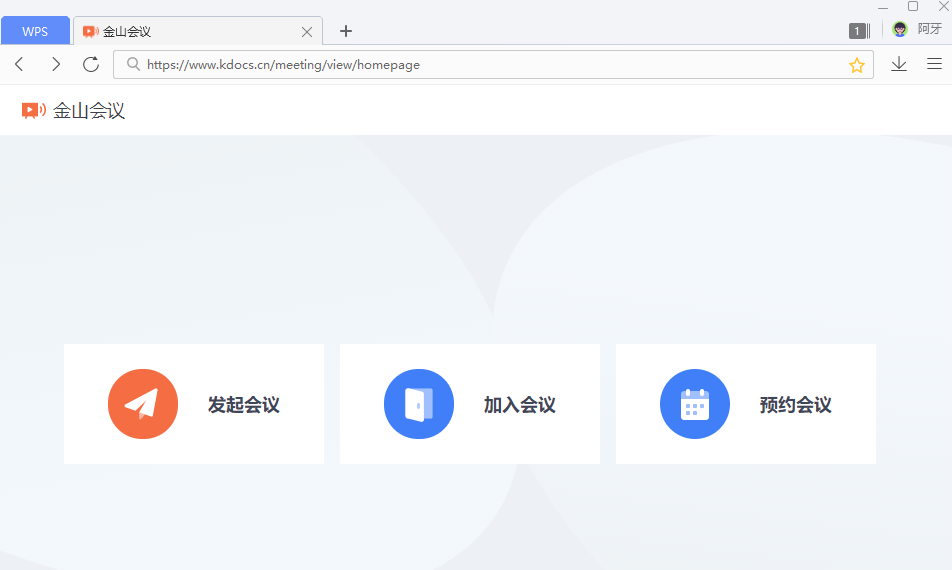This screenshot has width=952, height=570.
Task: Close the 金山会议 tab
Action: (x=307, y=32)
